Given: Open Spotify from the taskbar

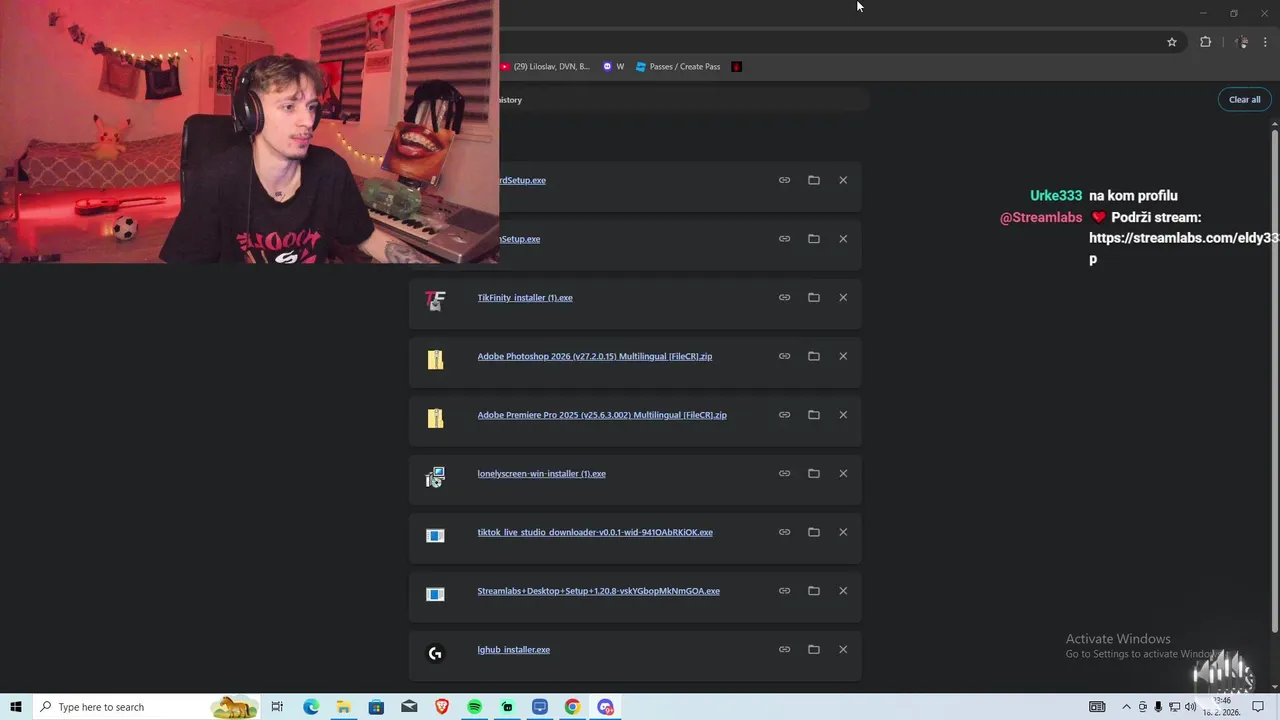Looking at the screenshot, I should coord(474,707).
